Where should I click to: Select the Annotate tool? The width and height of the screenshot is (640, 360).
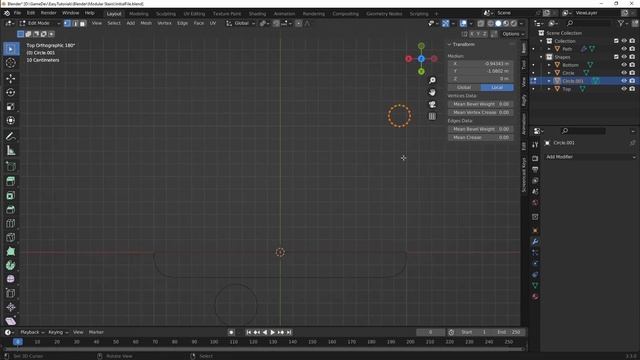coord(11,136)
